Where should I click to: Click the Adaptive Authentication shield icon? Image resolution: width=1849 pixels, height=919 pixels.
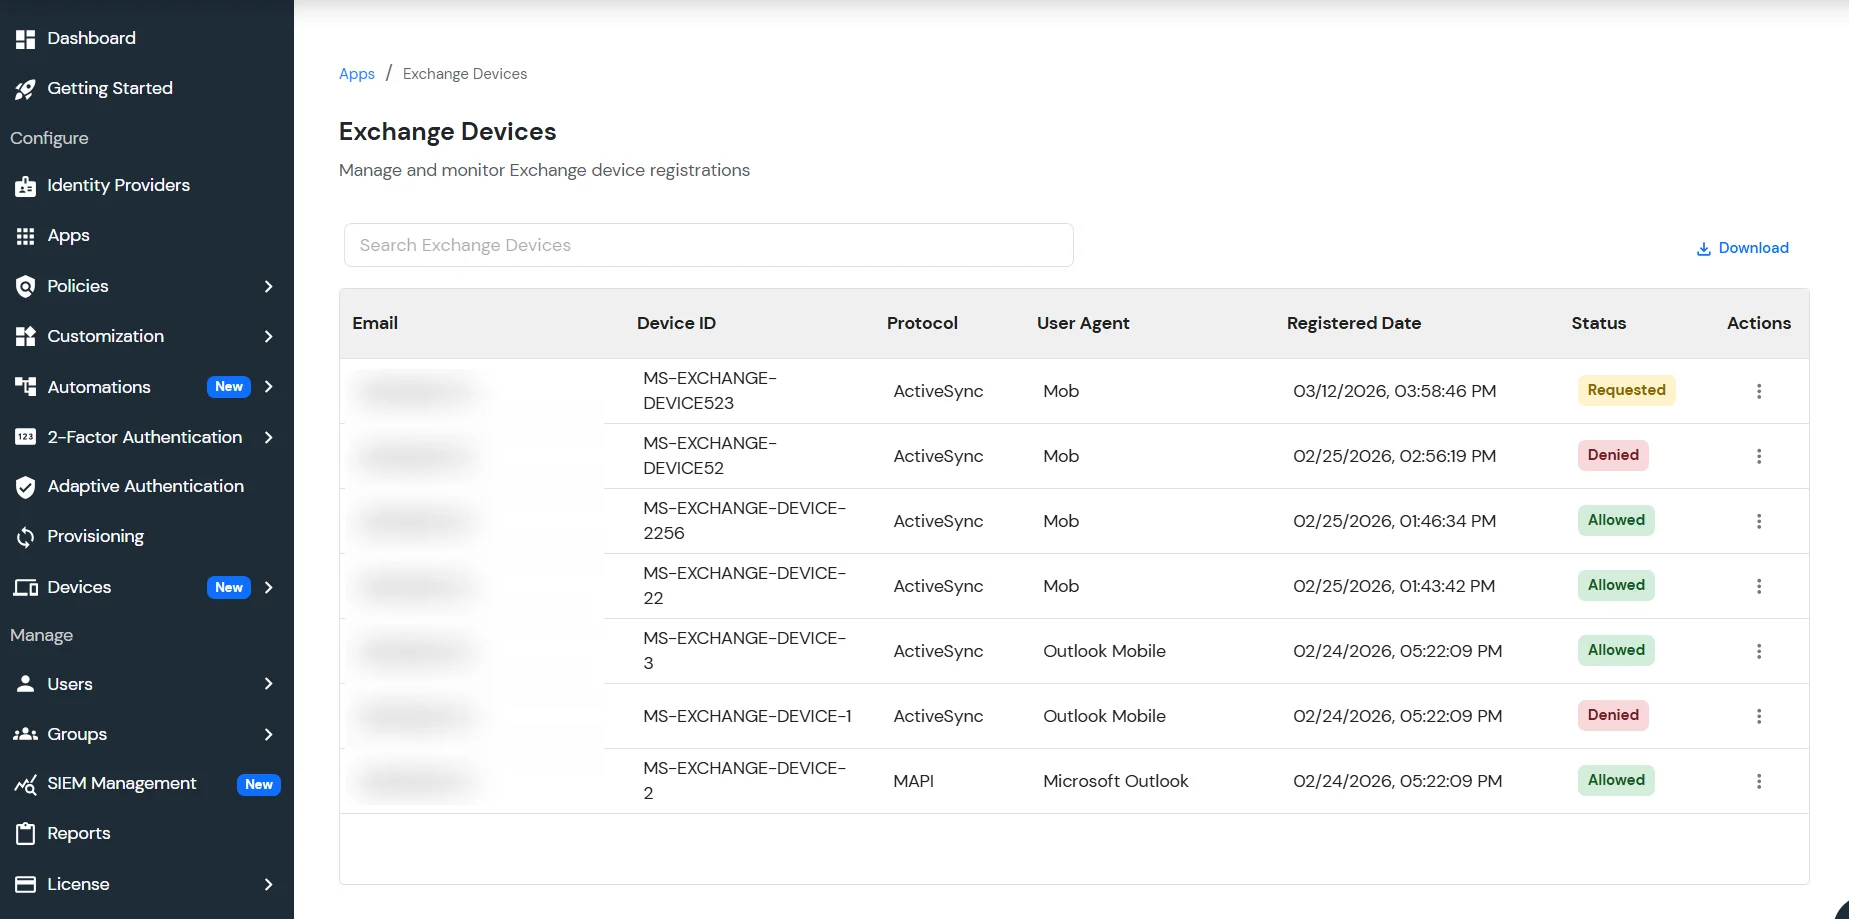pos(26,486)
